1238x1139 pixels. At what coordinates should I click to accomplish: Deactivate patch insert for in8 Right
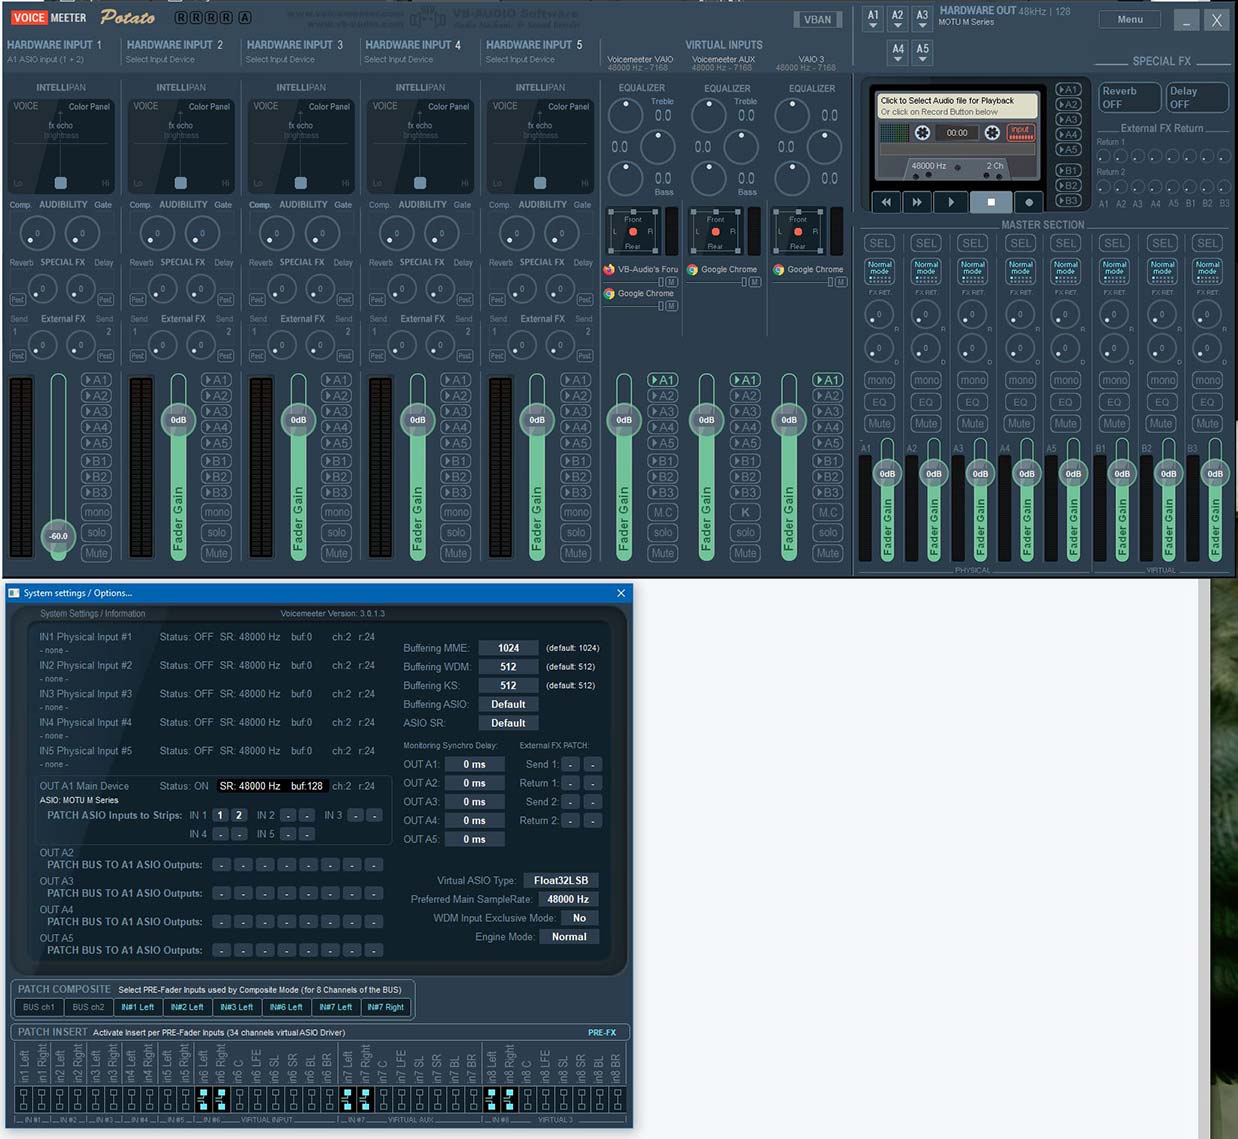pos(509,1099)
